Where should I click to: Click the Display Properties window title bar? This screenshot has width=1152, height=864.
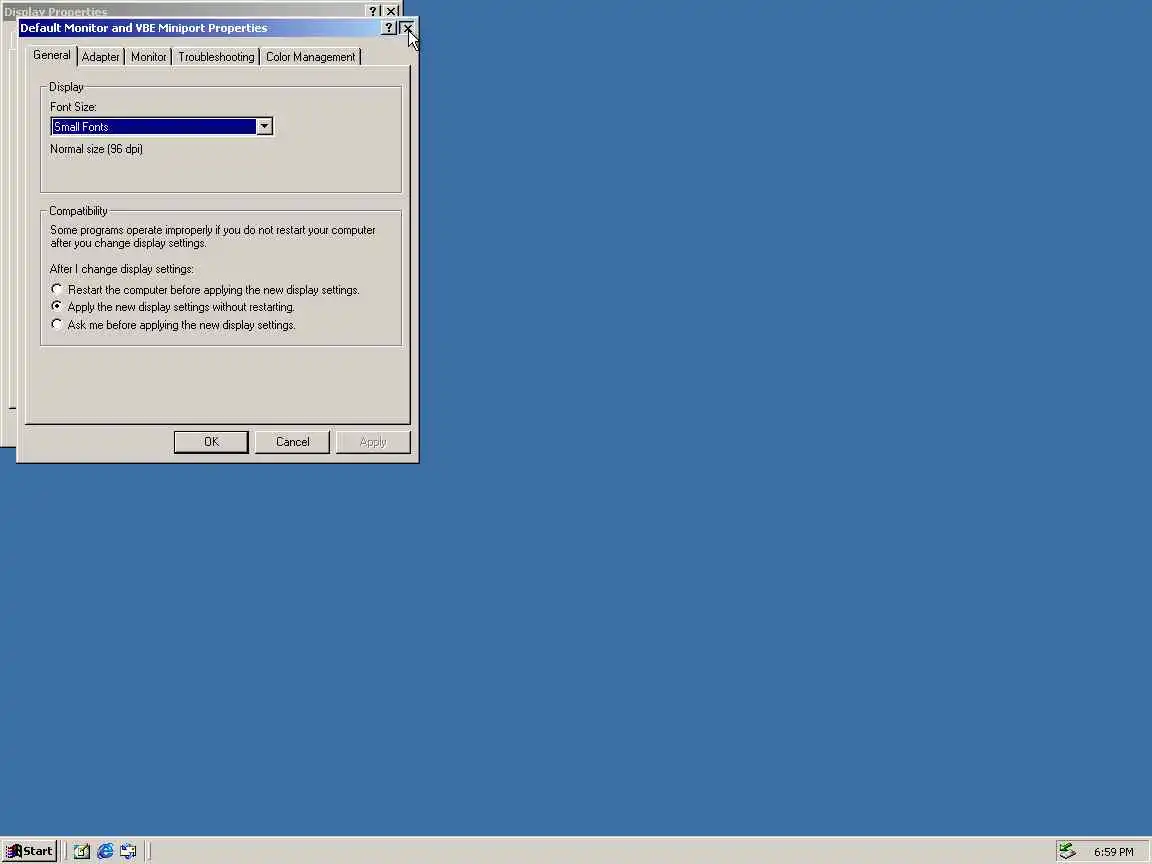point(184,10)
